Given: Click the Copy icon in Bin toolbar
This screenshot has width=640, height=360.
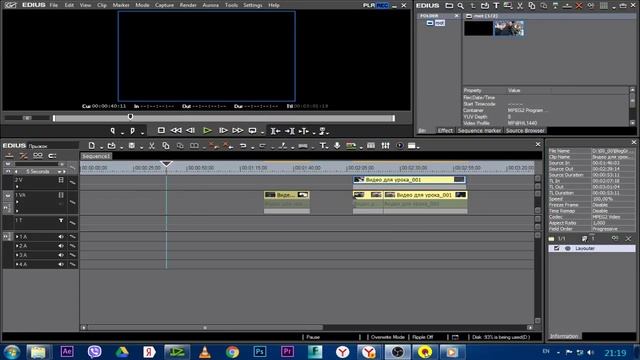Looking at the screenshot, I should (x=531, y=6).
